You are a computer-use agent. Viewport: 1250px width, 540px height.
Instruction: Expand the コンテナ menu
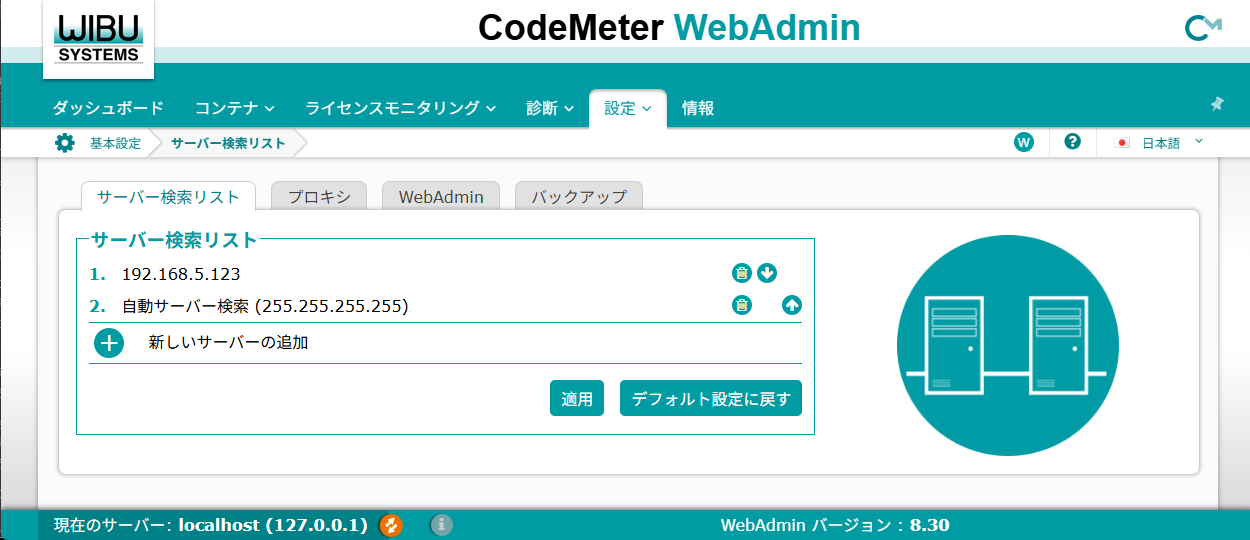click(235, 108)
